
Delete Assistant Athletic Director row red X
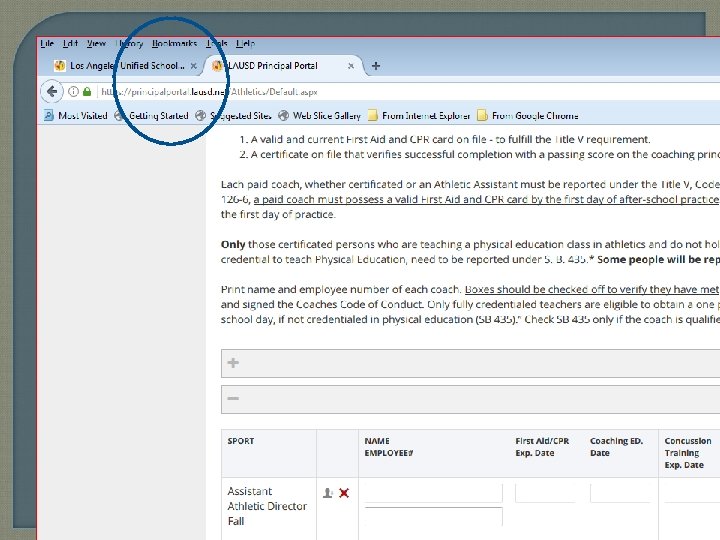344,493
